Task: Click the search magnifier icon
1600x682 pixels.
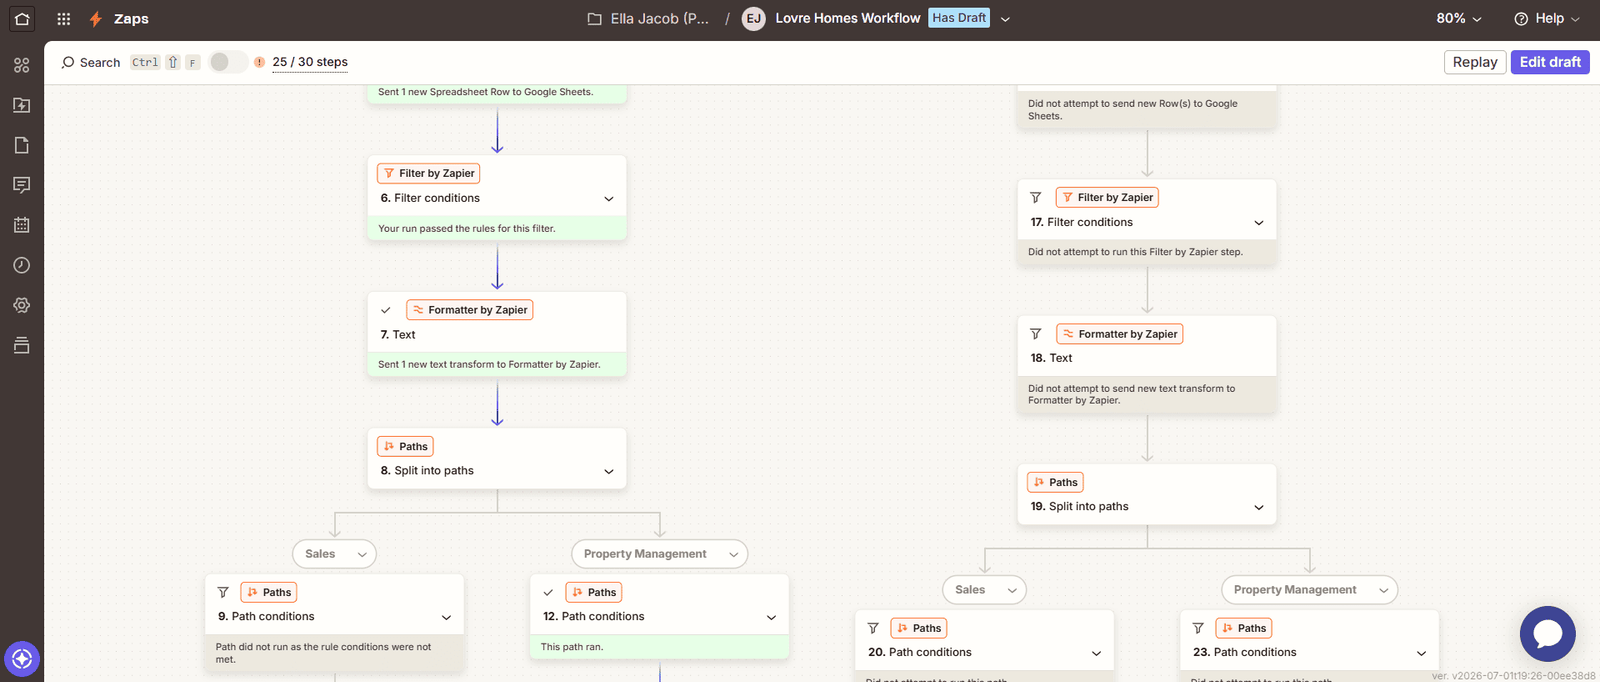Action: [68, 62]
